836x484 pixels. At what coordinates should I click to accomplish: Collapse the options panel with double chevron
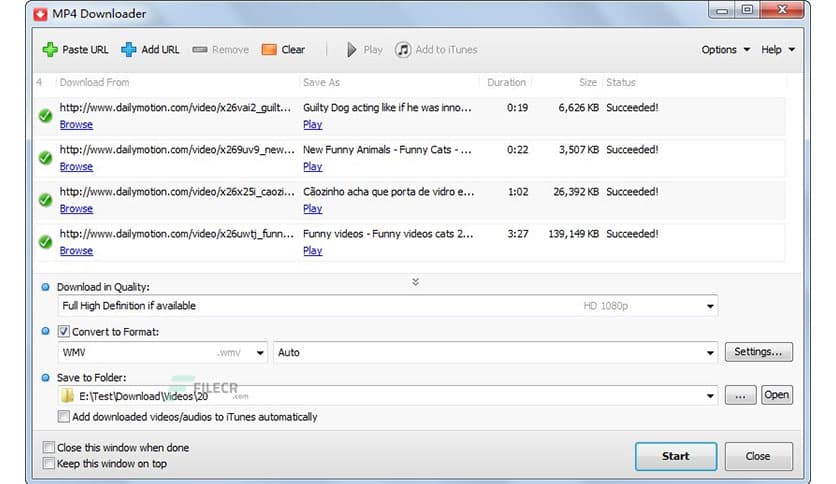pyautogui.click(x=415, y=281)
